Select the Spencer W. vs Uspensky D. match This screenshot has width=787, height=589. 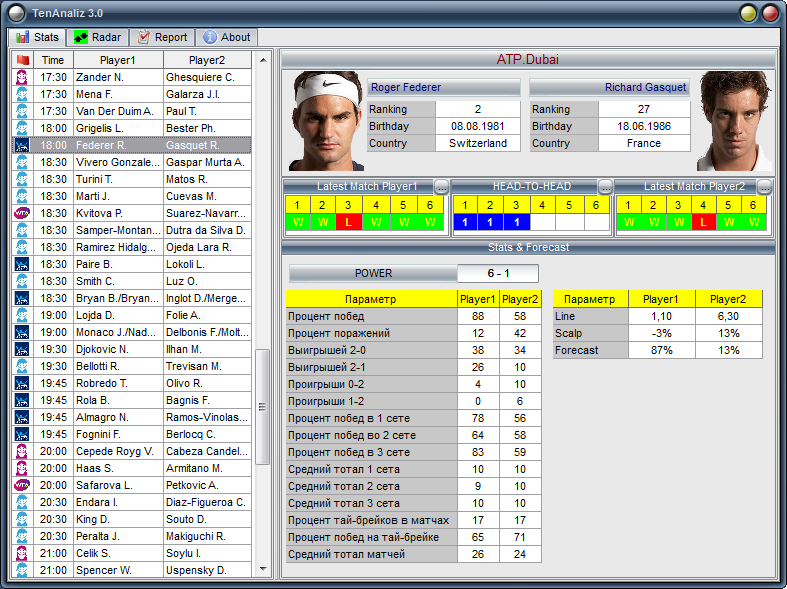click(x=132, y=570)
